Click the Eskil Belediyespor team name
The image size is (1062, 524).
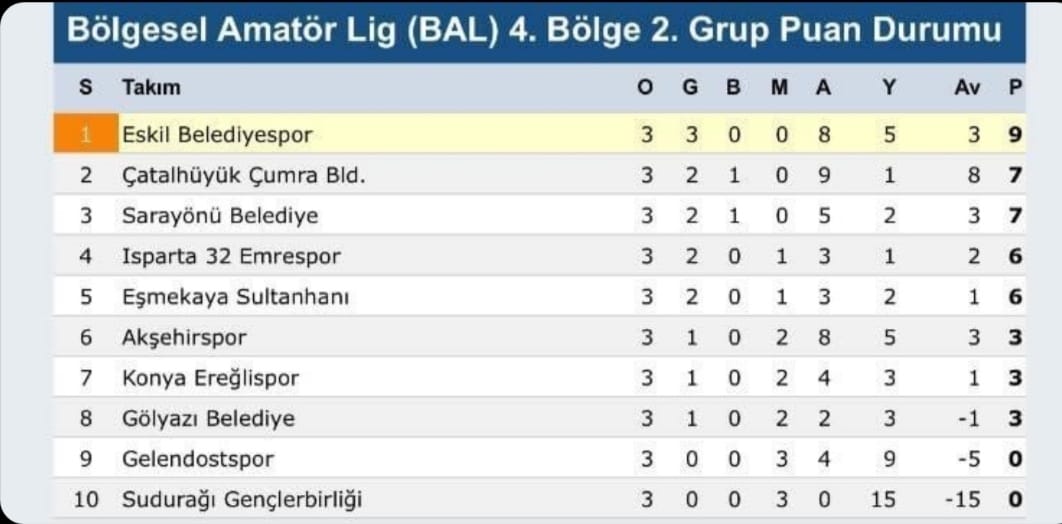pyautogui.click(x=217, y=134)
